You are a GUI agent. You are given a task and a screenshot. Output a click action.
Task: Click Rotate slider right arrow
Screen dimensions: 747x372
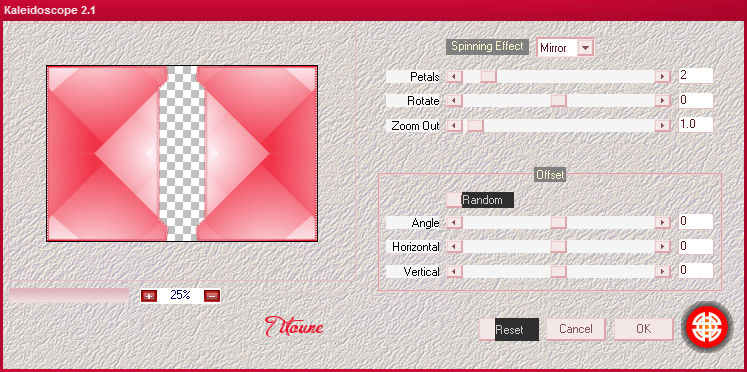click(662, 101)
